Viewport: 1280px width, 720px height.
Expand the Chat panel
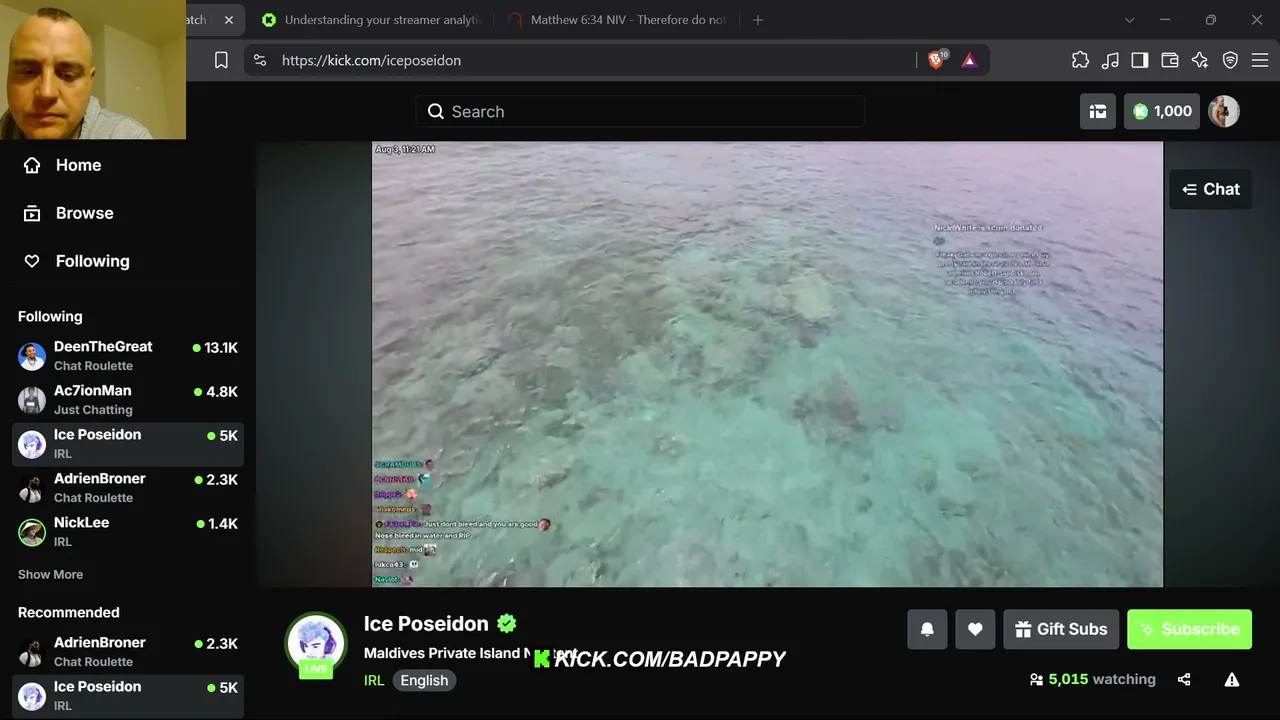point(1210,189)
